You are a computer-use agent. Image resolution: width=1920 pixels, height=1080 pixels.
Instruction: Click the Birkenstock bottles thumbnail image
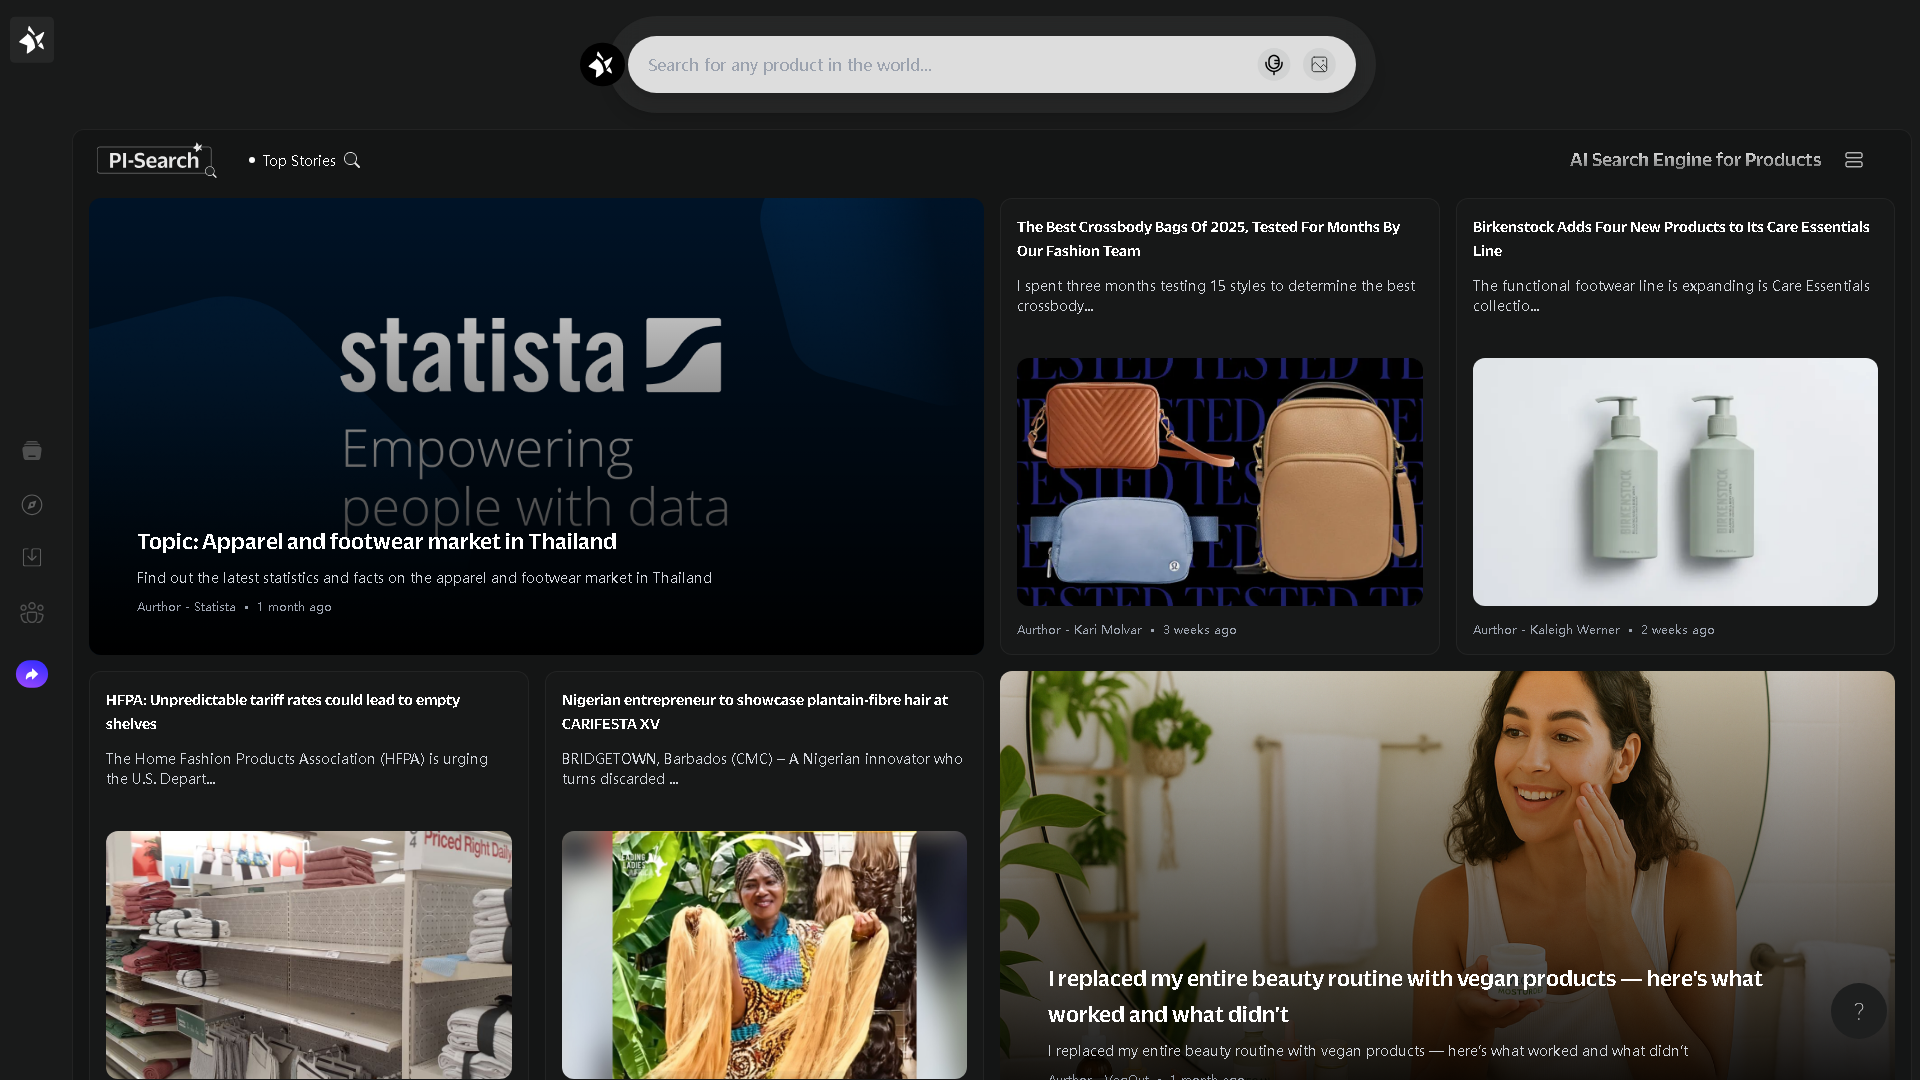pyautogui.click(x=1675, y=482)
